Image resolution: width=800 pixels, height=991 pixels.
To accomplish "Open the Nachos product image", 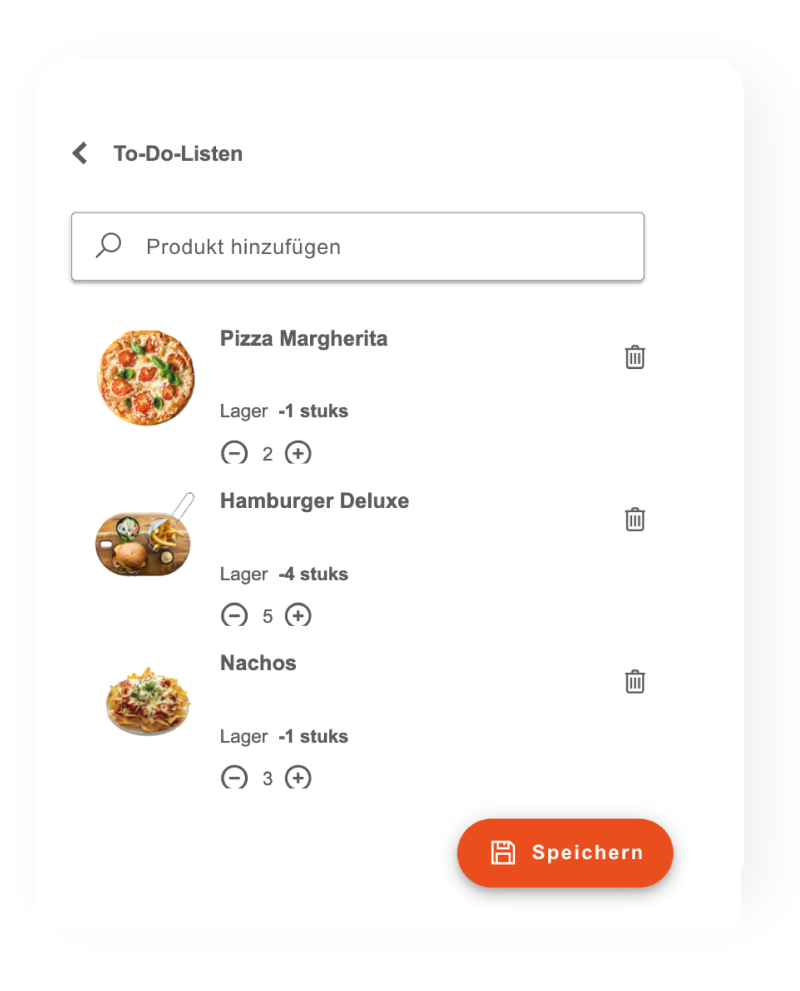I will pyautogui.click(x=148, y=701).
